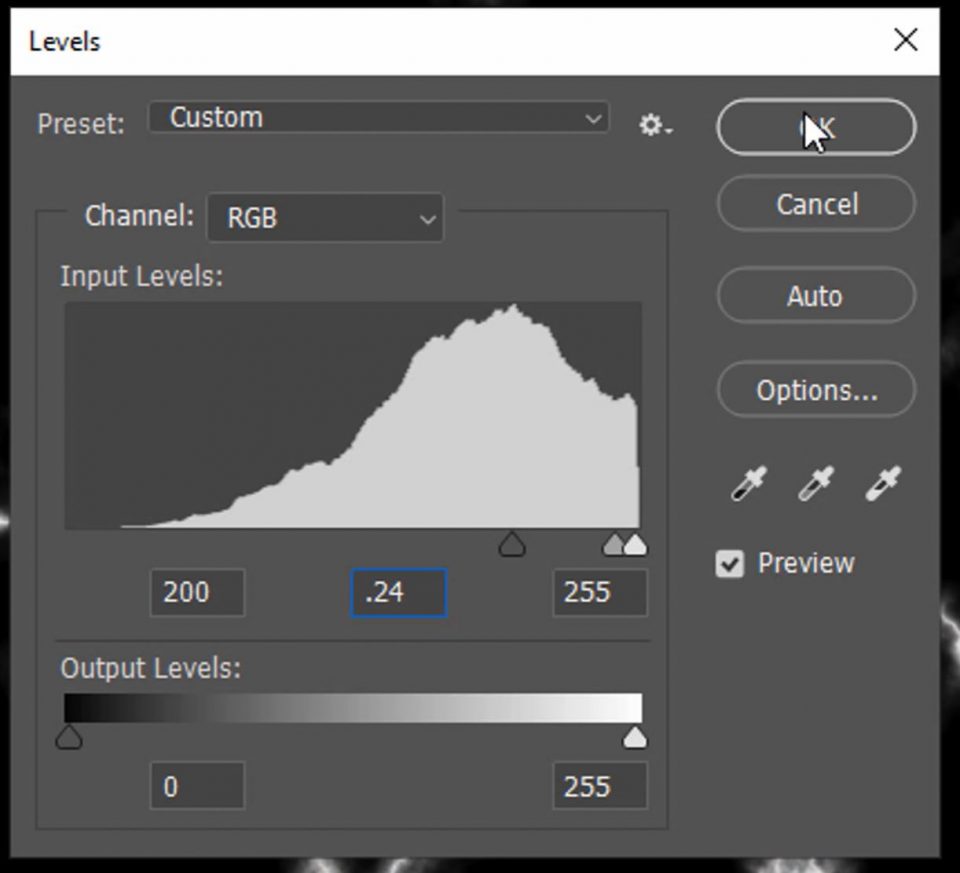The height and width of the screenshot is (873, 960).
Task: Click the input shadow field showing 200
Action: 197,593
